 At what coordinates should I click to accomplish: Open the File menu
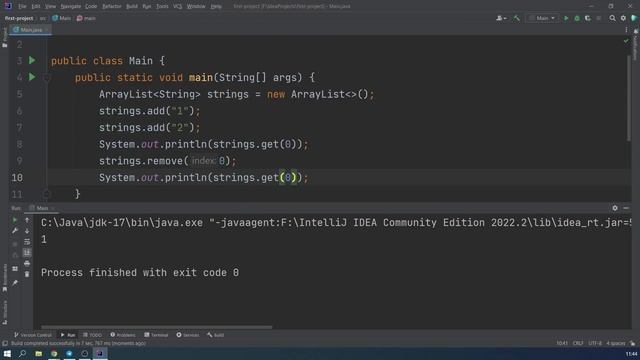[22, 6]
